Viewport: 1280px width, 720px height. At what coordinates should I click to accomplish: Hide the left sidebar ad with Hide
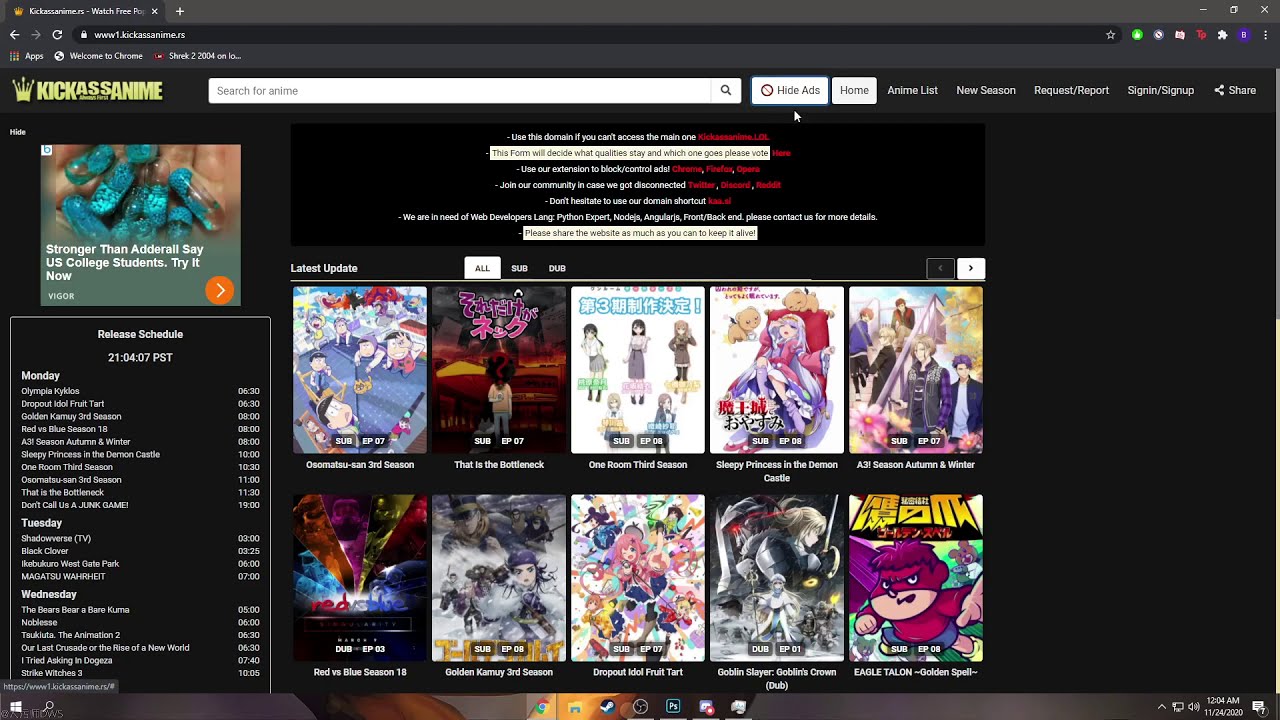coord(18,132)
